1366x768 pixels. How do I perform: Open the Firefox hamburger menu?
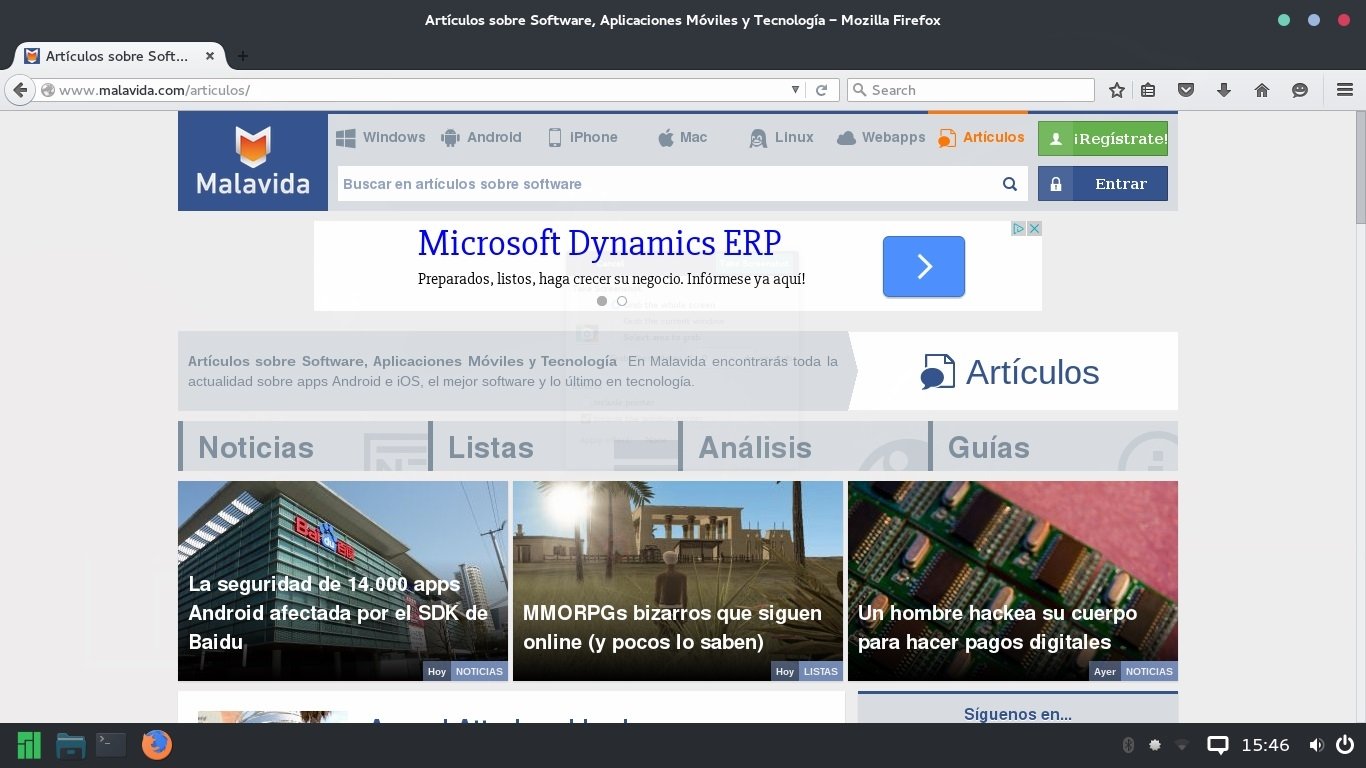point(1345,90)
